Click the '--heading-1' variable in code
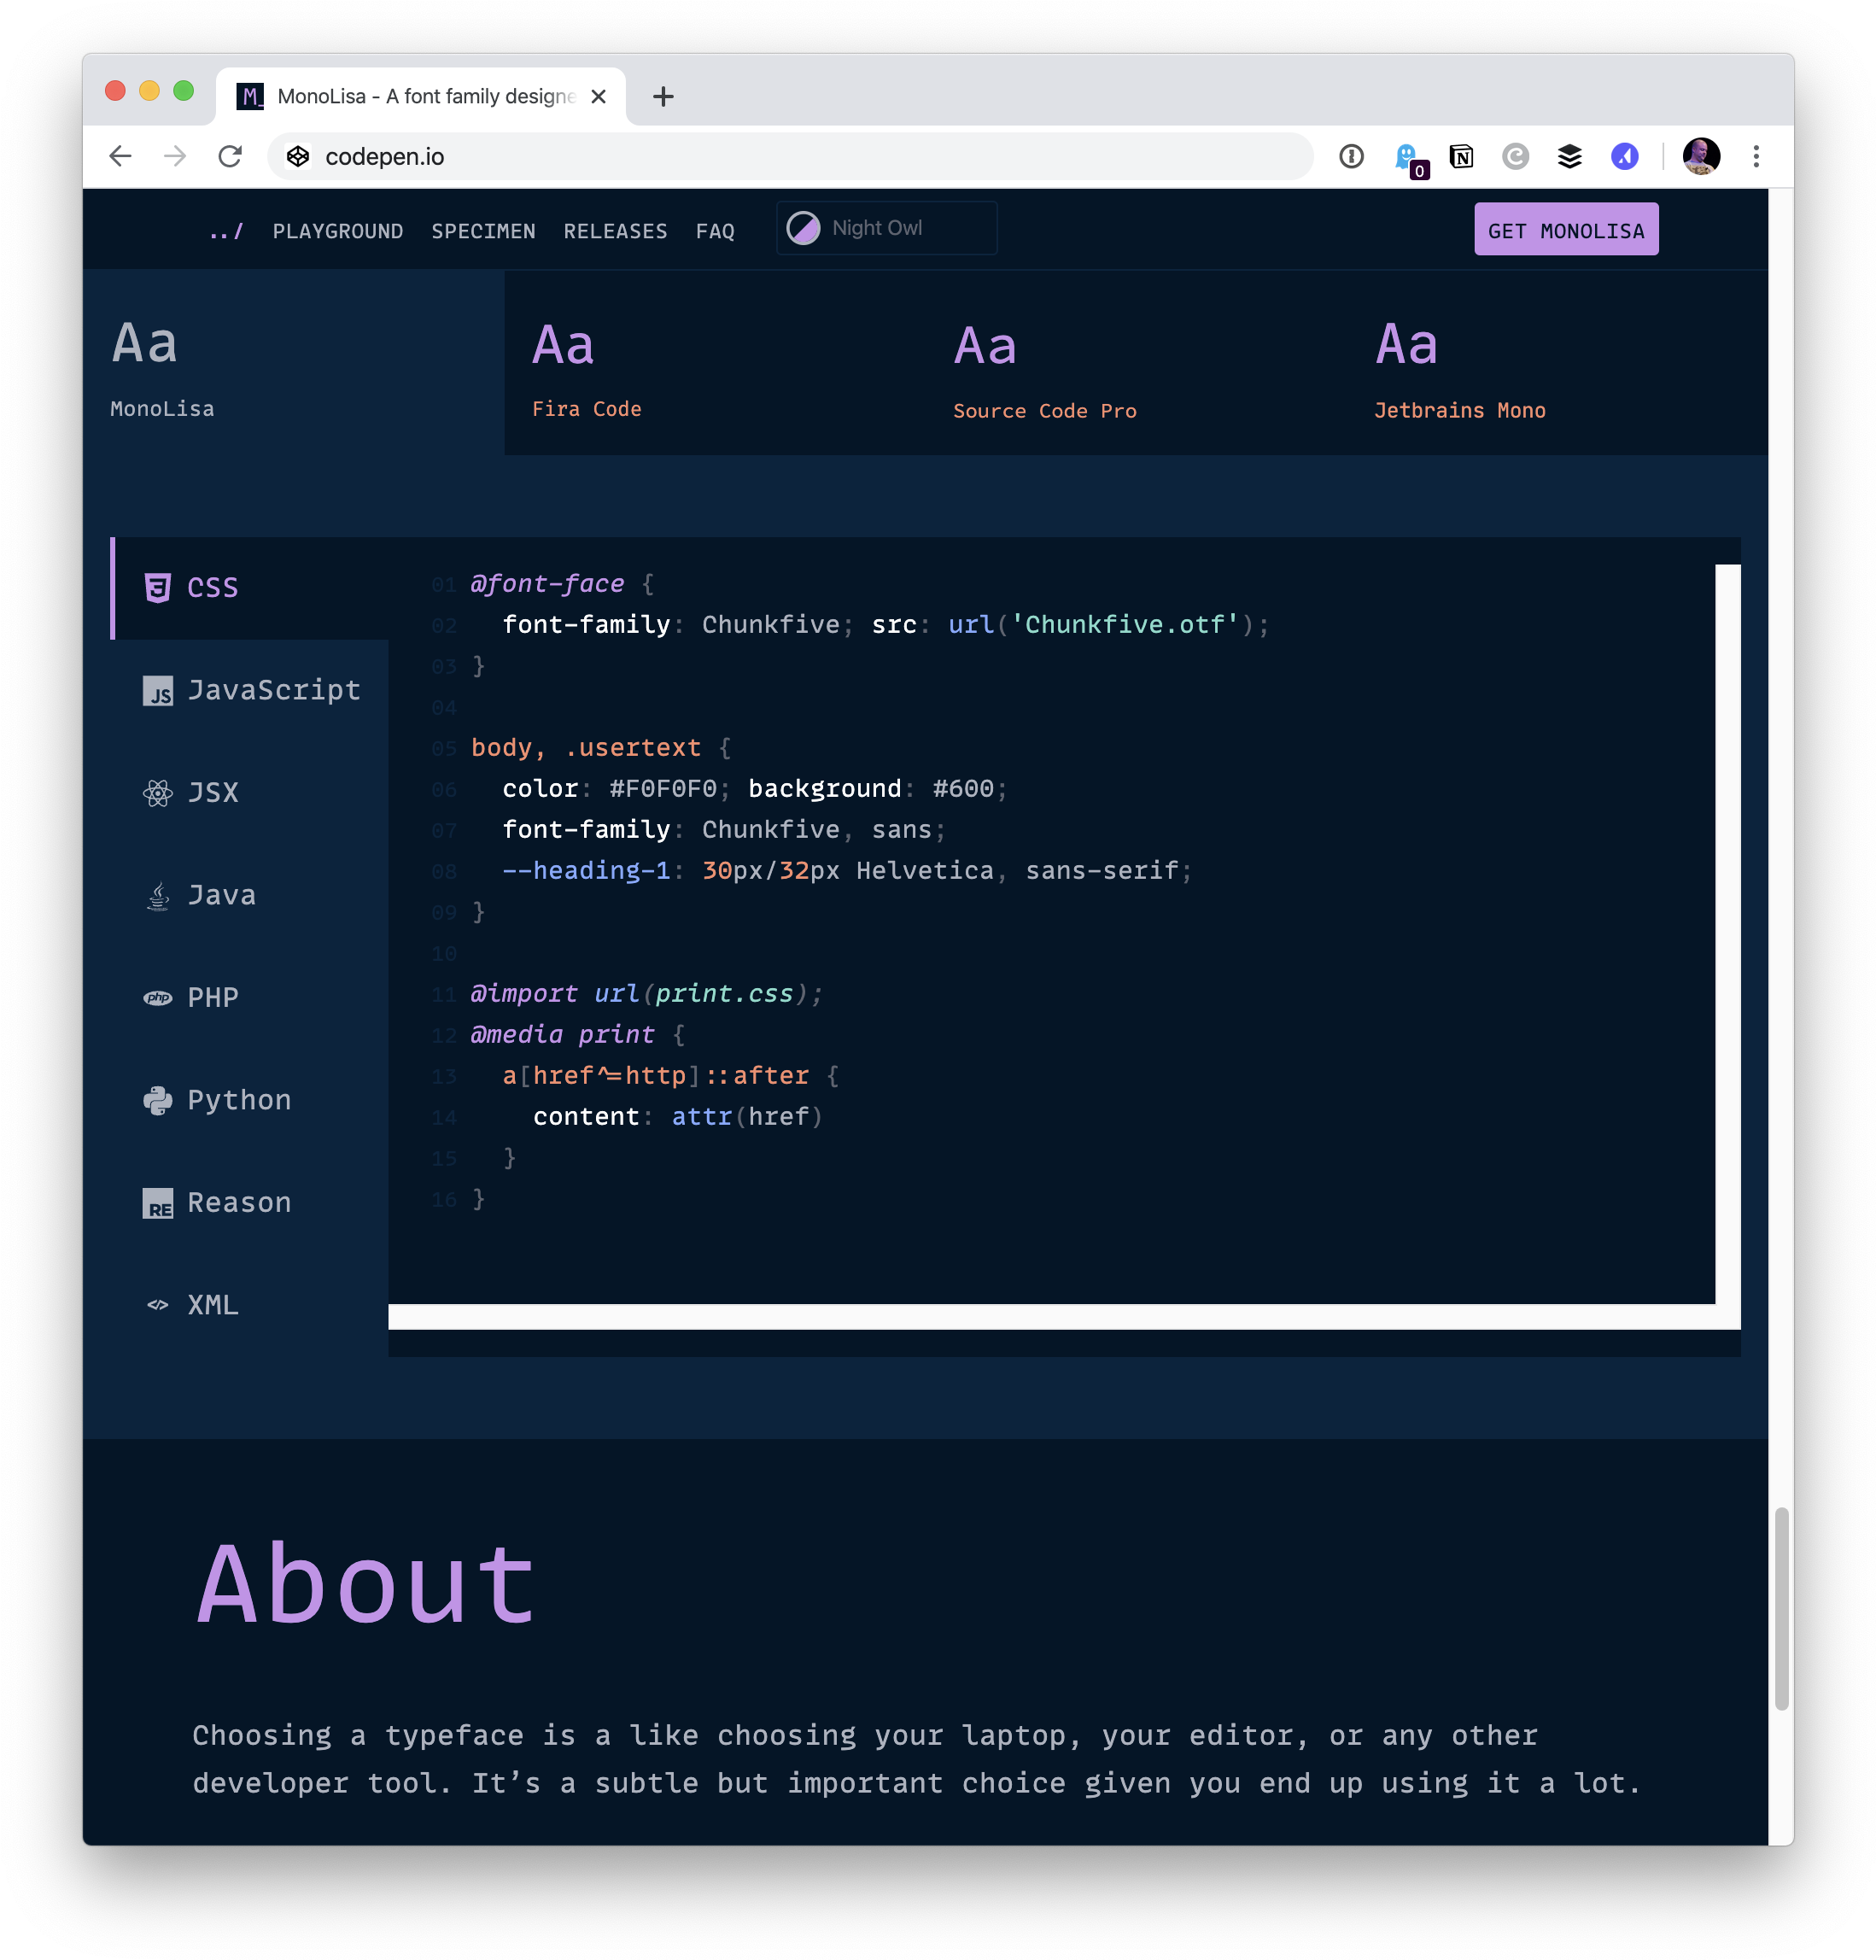Viewport: 1876px width, 1960px height. click(586, 871)
